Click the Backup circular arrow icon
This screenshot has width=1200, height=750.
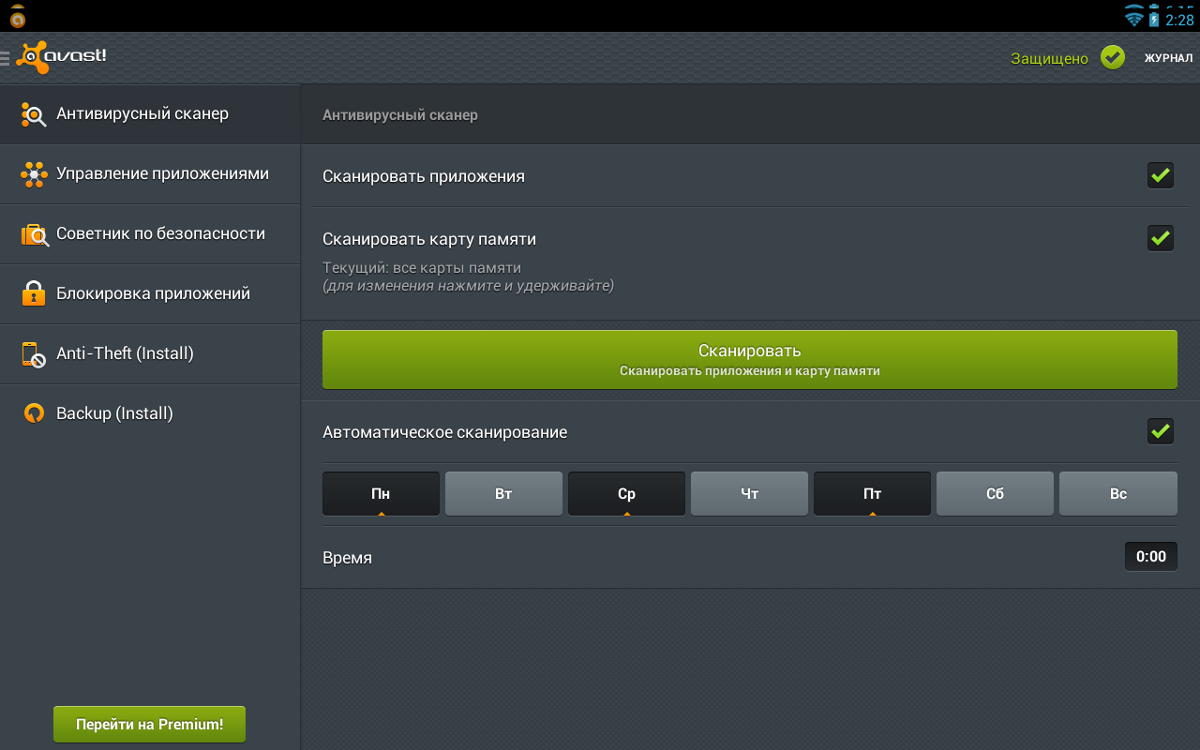tap(34, 414)
